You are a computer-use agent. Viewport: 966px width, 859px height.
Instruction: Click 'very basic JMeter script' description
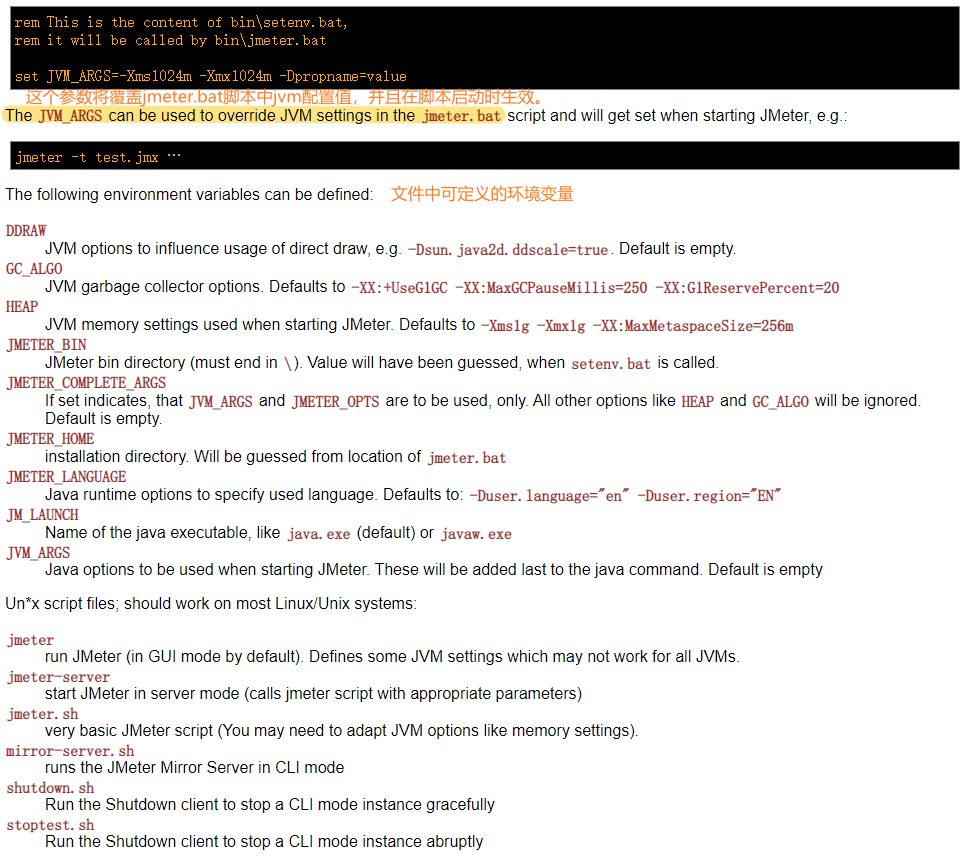341,731
